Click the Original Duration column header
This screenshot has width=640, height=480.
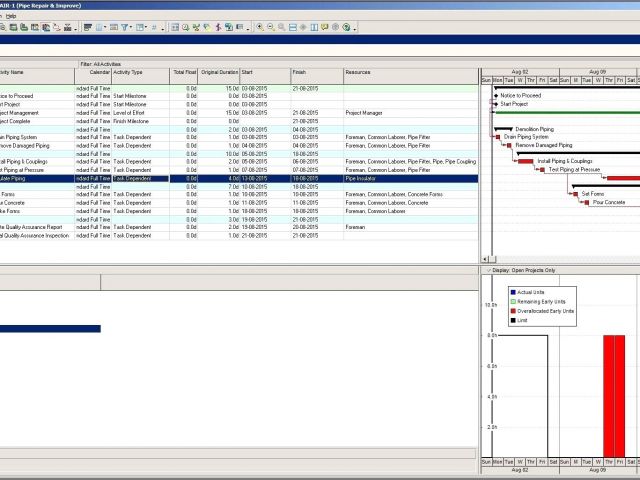point(219,73)
